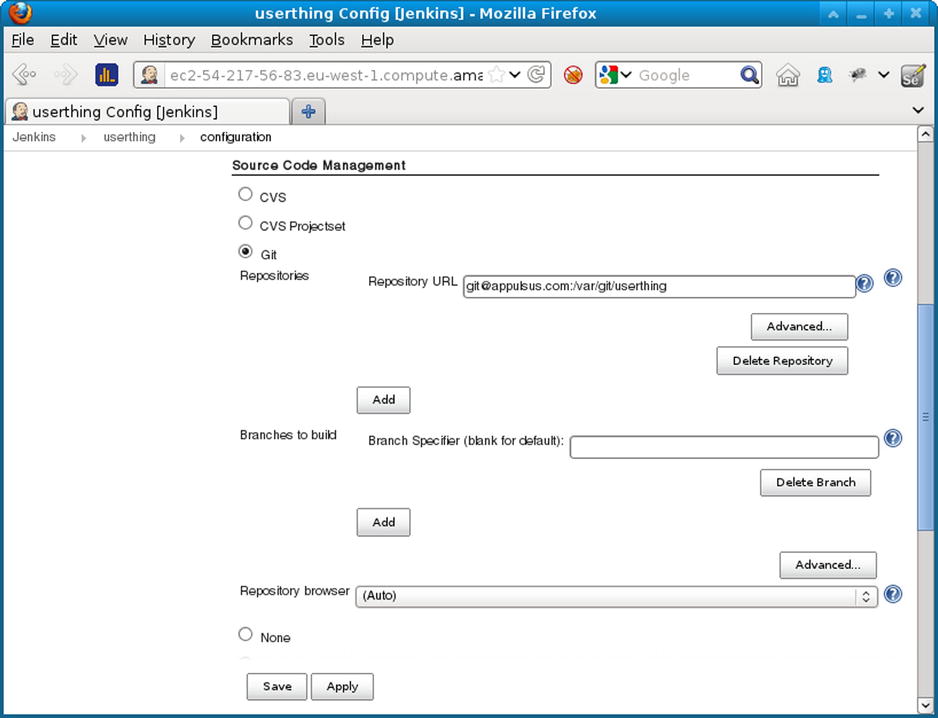Screen dimensions: 938x718
Task: Select the None radio option
Action: (x=245, y=634)
